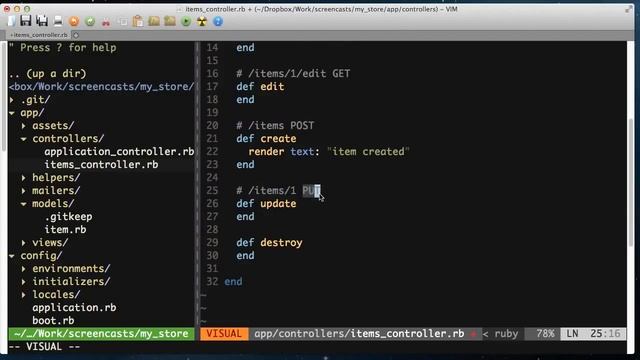The image size is (640, 360).
Task: Click the orange Undo icon
Action: point(74,21)
